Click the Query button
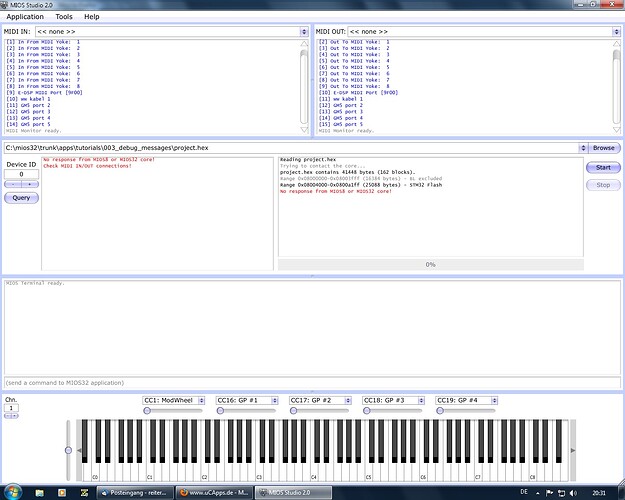Screen dimensions: 625x500 pos(21,198)
